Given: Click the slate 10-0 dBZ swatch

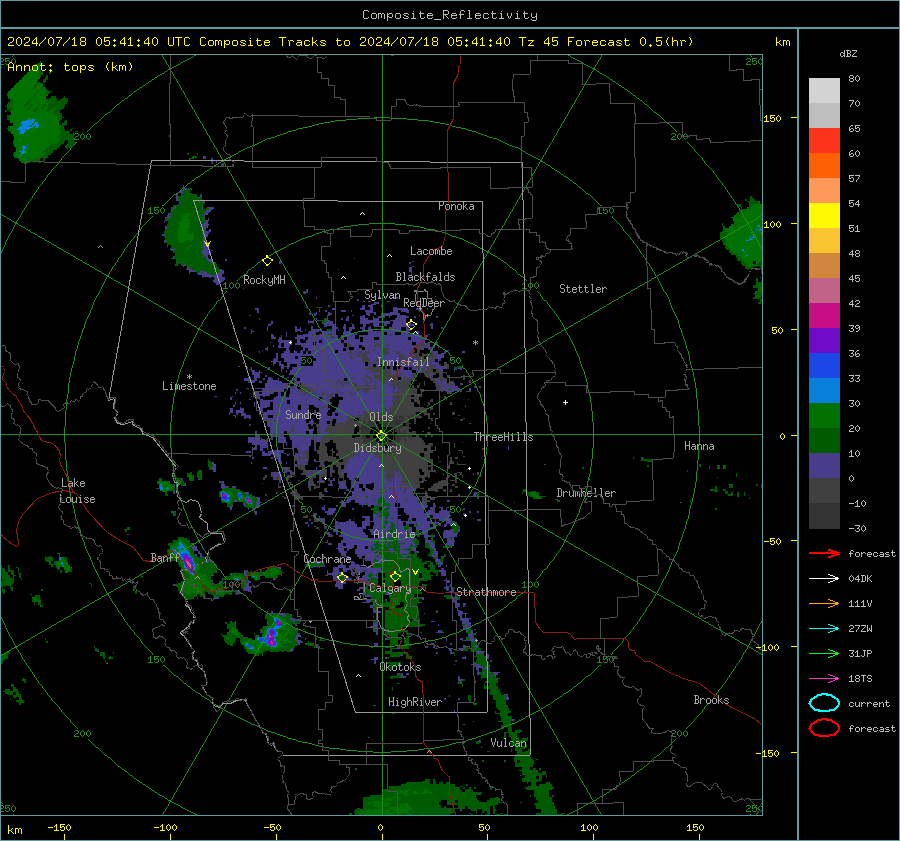Looking at the screenshot, I should coord(824,466).
